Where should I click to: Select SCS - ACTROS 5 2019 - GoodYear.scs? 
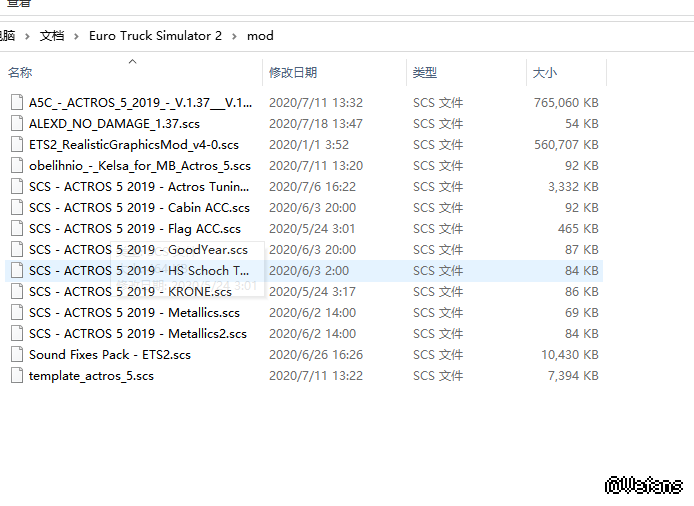click(138, 250)
